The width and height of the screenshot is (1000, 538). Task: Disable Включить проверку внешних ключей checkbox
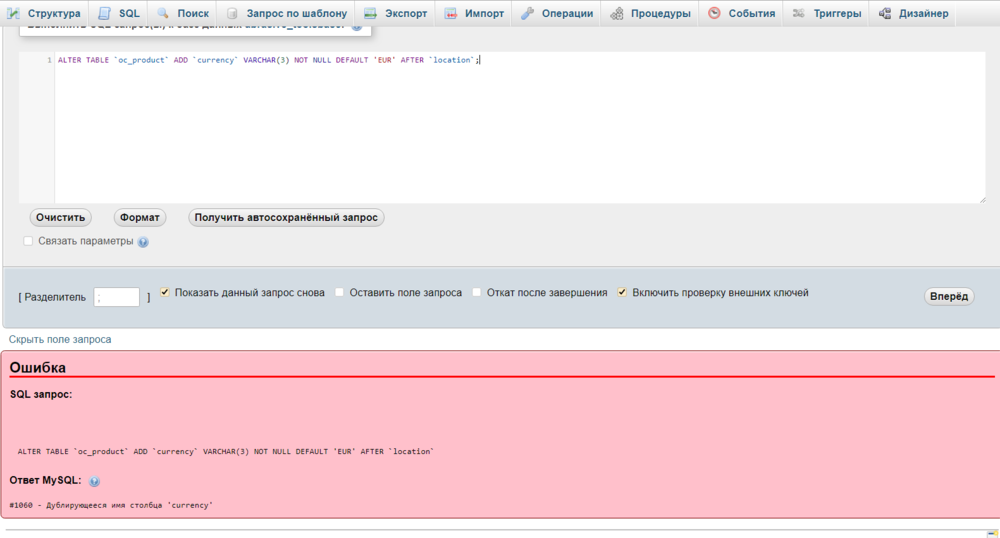coord(622,293)
